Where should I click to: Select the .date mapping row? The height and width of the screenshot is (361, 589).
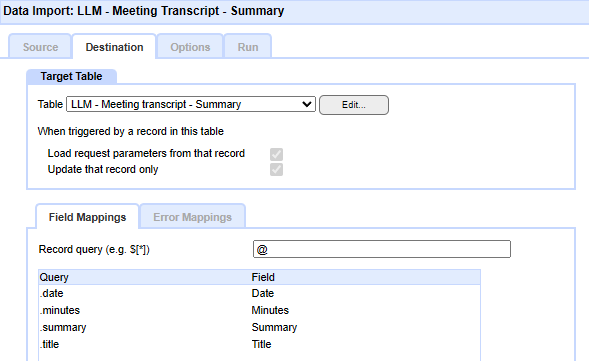pyautogui.click(x=259, y=293)
